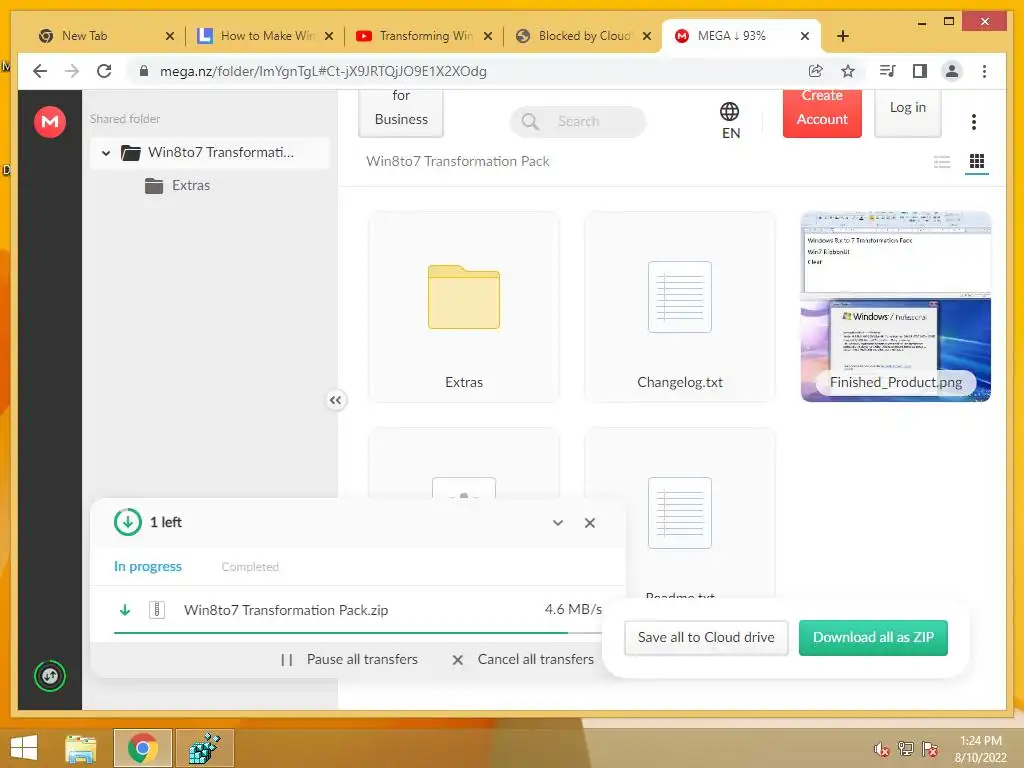The image size is (1024, 768).
Task: Open the Chrome three-dot menu
Action: (x=984, y=71)
